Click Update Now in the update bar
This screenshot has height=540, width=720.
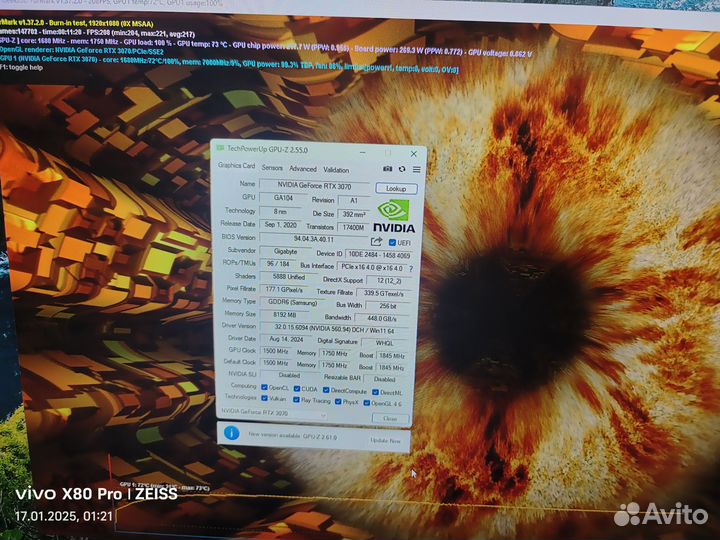385,440
